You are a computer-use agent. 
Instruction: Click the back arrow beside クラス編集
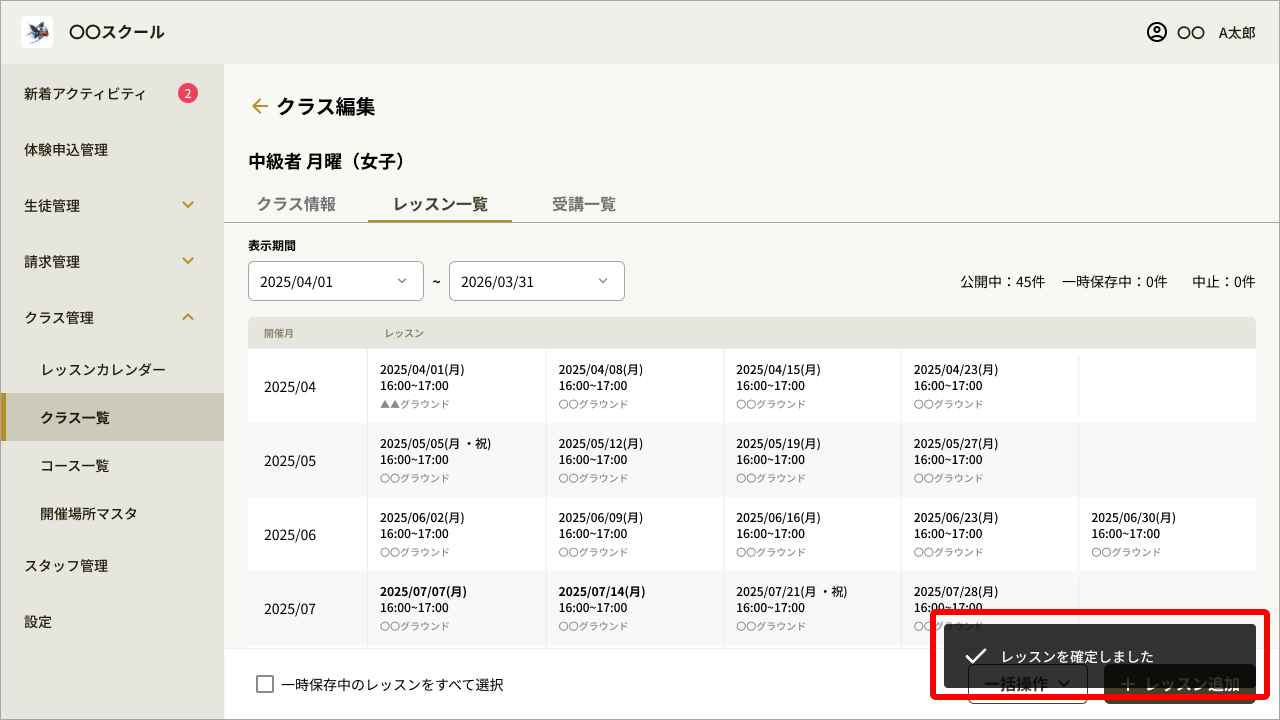click(x=260, y=106)
